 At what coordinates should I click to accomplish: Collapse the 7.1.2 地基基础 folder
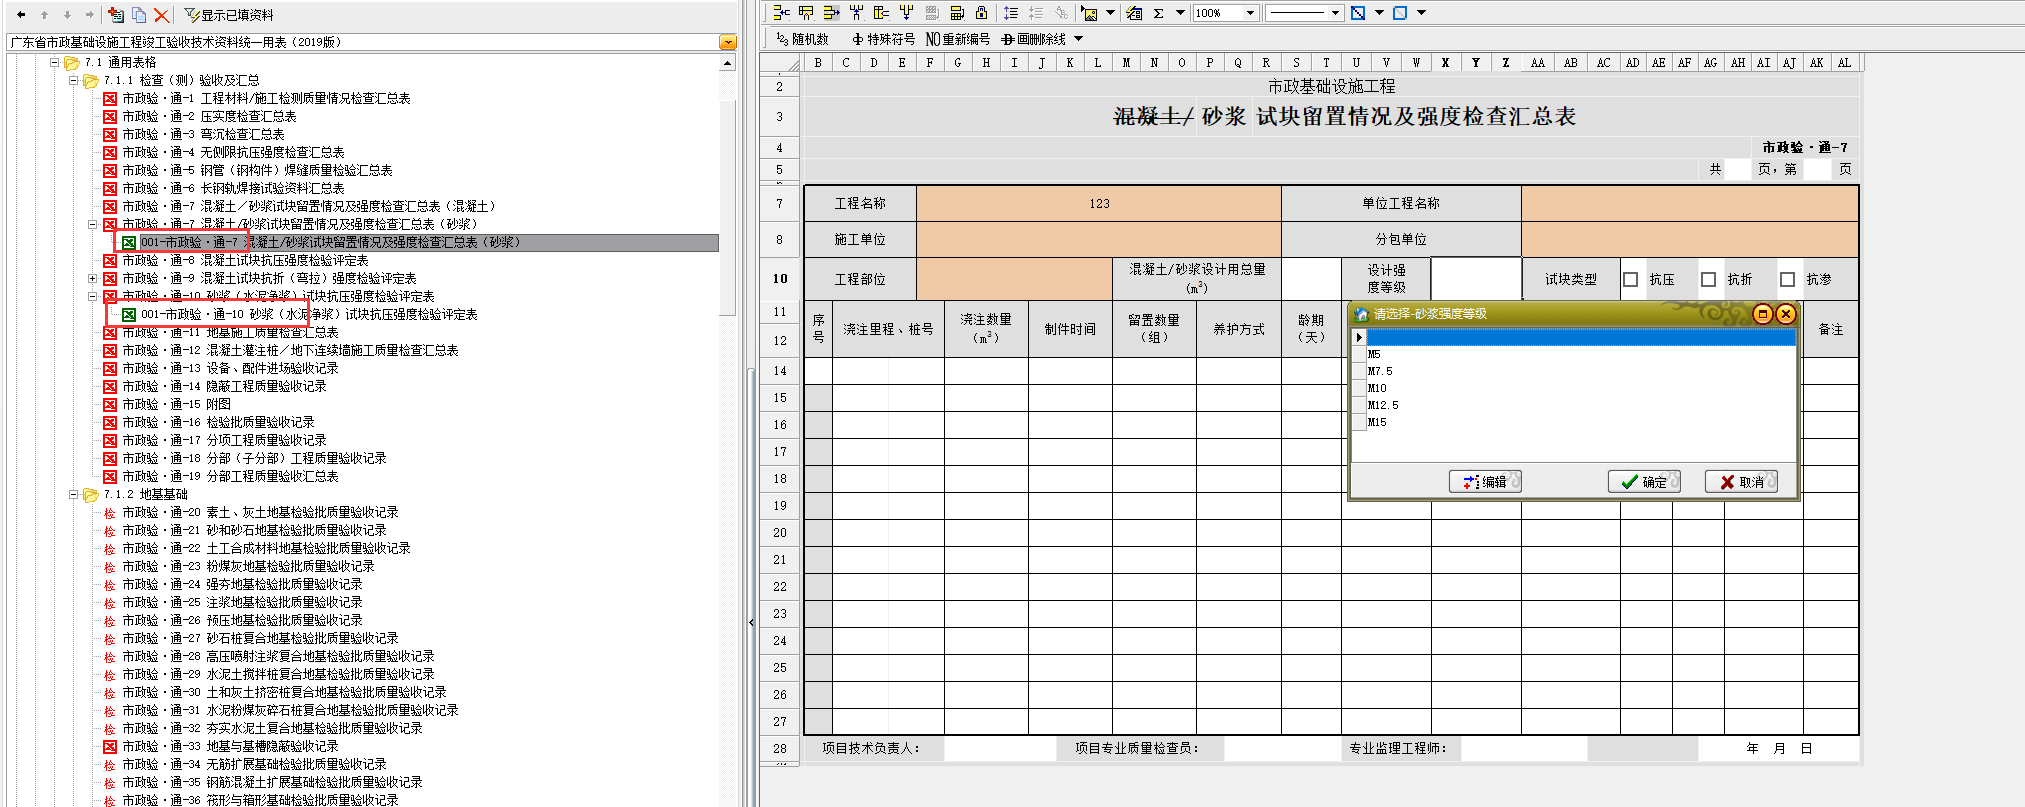coord(73,494)
